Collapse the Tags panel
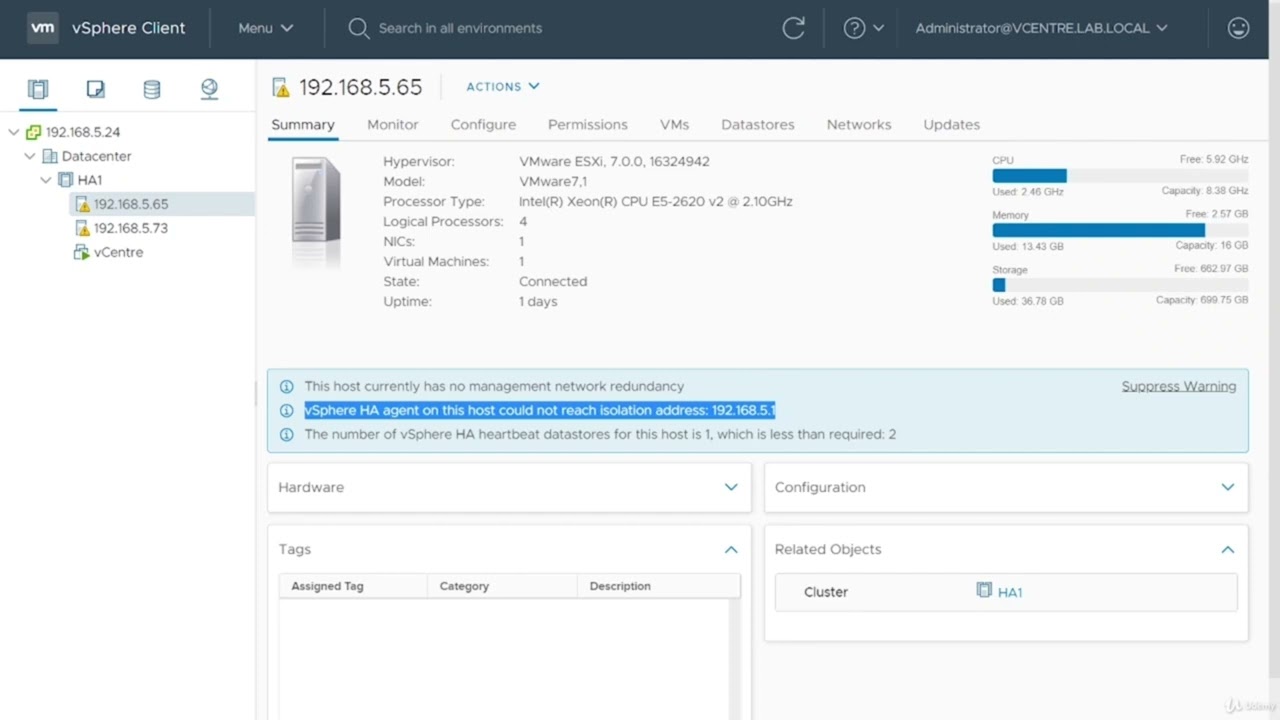The image size is (1280, 720). click(x=731, y=549)
